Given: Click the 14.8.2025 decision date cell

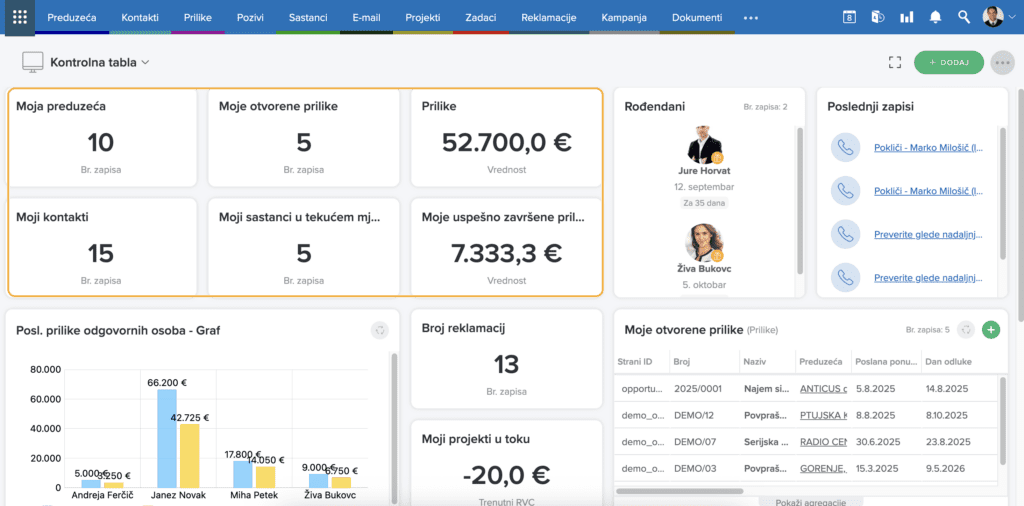Looking at the screenshot, I should pyautogui.click(x=946, y=389).
